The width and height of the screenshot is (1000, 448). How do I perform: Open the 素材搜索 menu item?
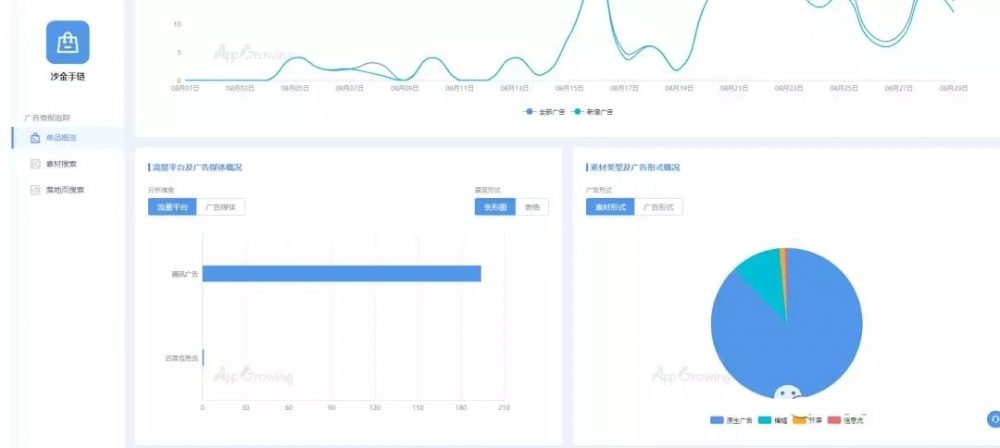pos(62,163)
